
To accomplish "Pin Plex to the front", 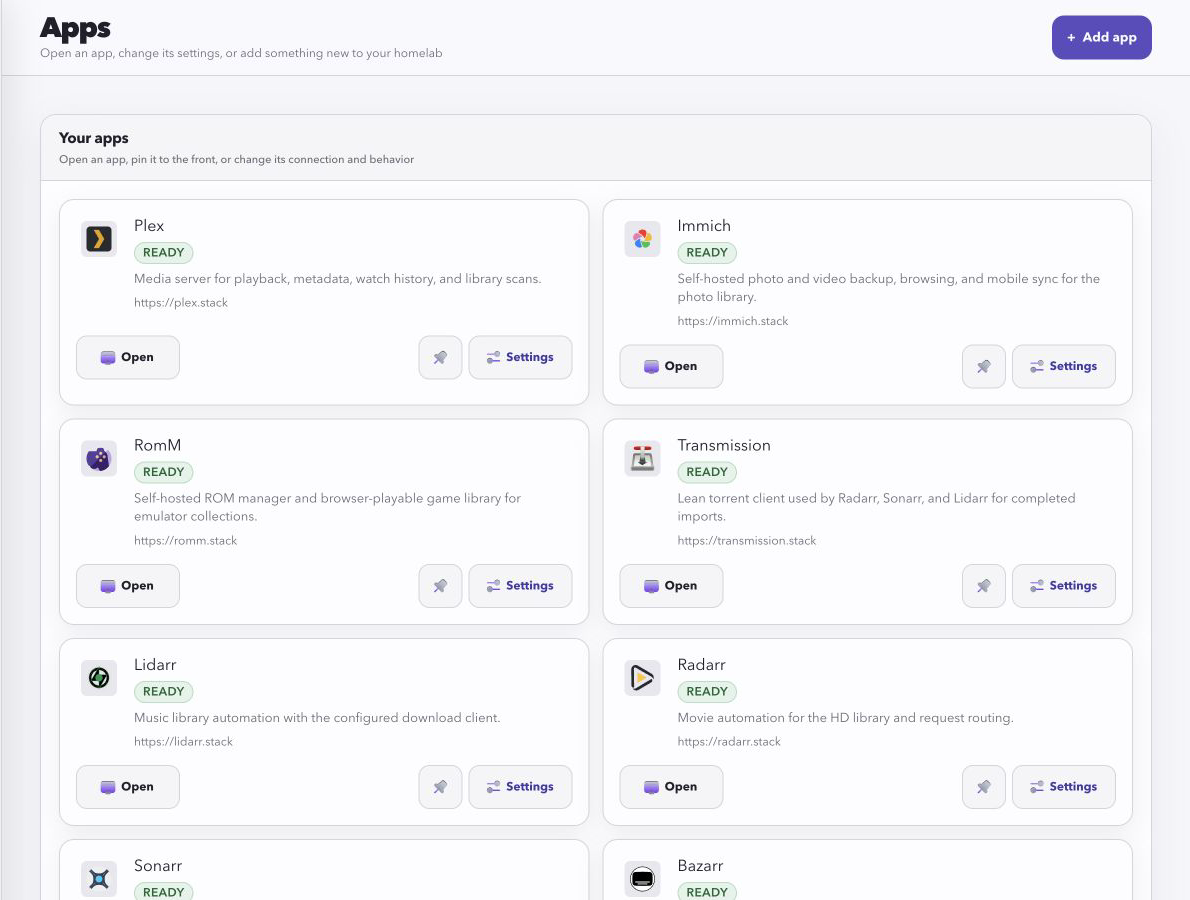I will 440,357.
